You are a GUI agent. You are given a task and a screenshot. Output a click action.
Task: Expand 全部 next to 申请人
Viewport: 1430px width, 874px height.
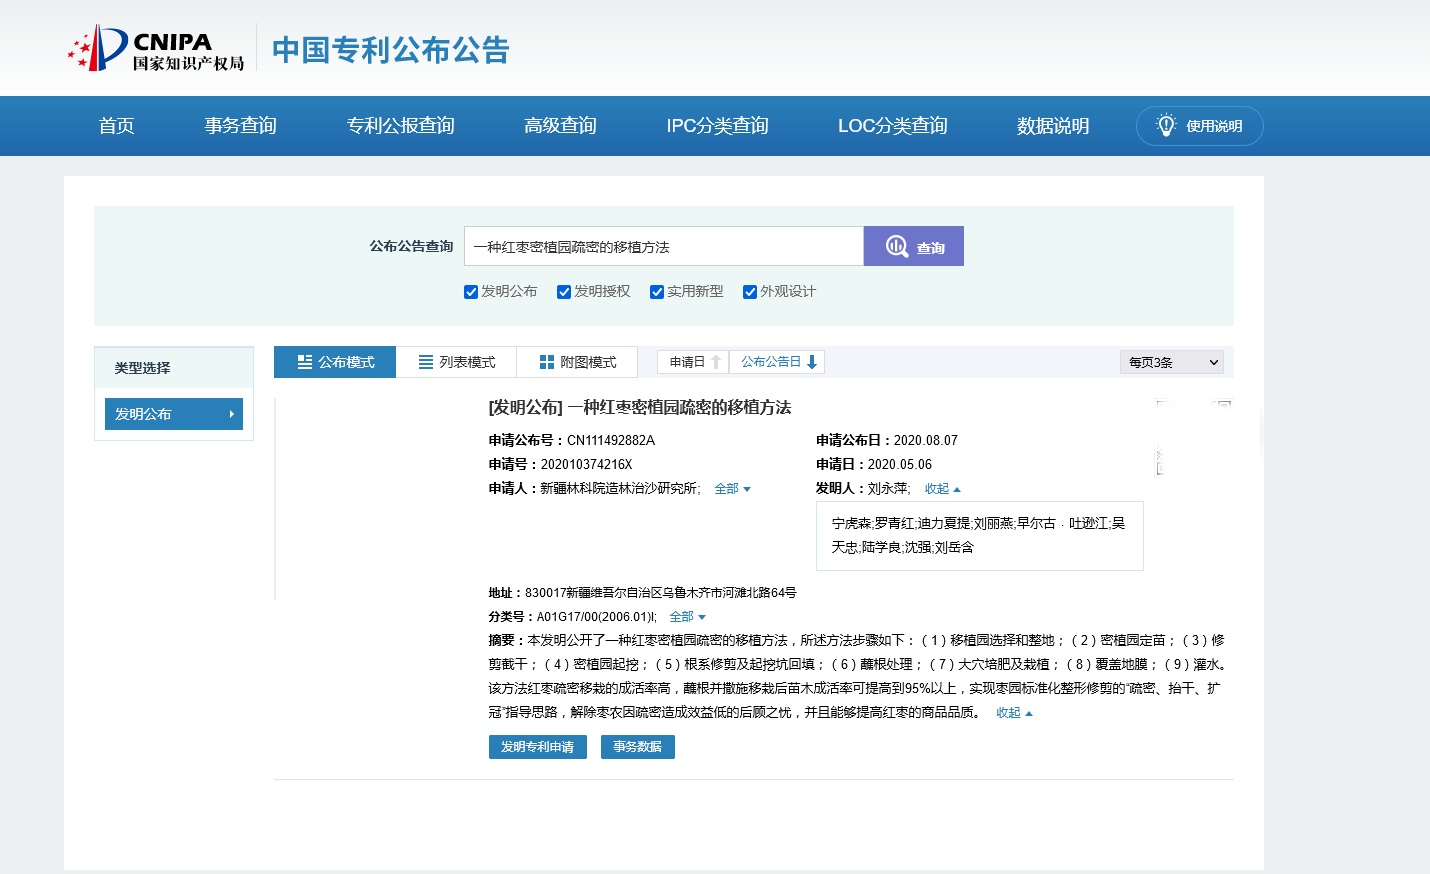pyautogui.click(x=732, y=489)
